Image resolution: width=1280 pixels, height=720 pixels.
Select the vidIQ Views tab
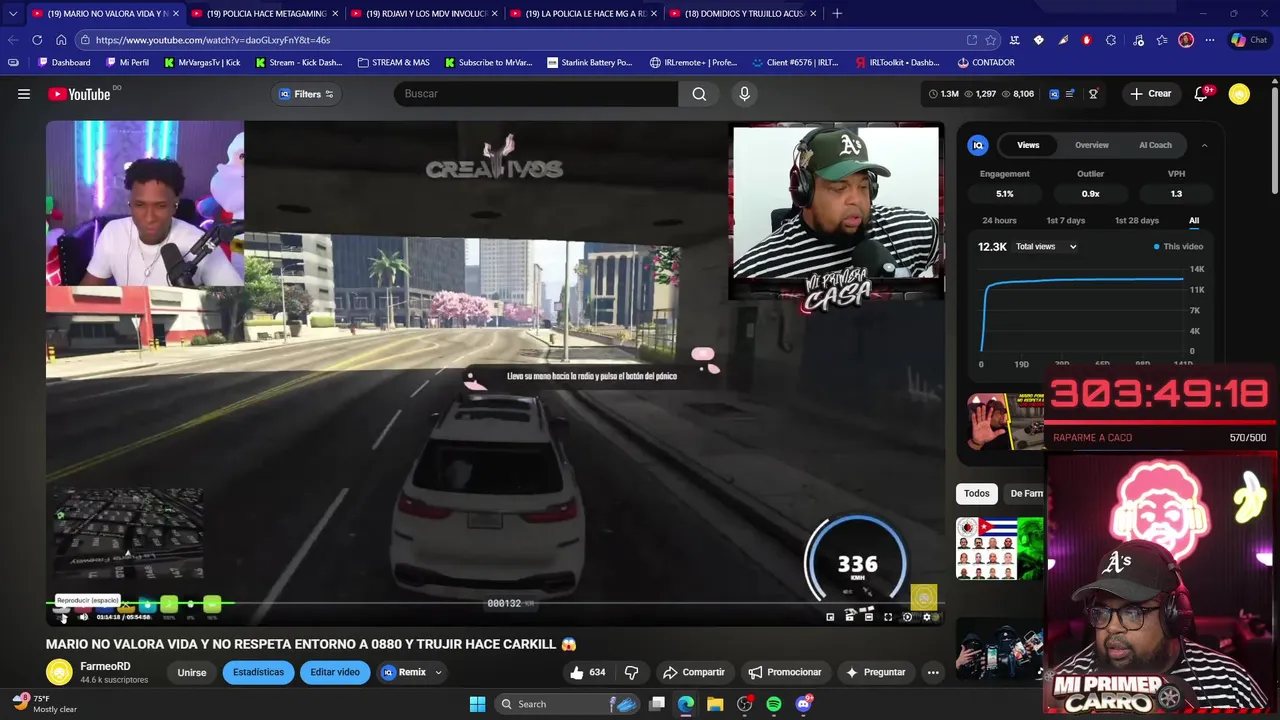tap(1028, 145)
